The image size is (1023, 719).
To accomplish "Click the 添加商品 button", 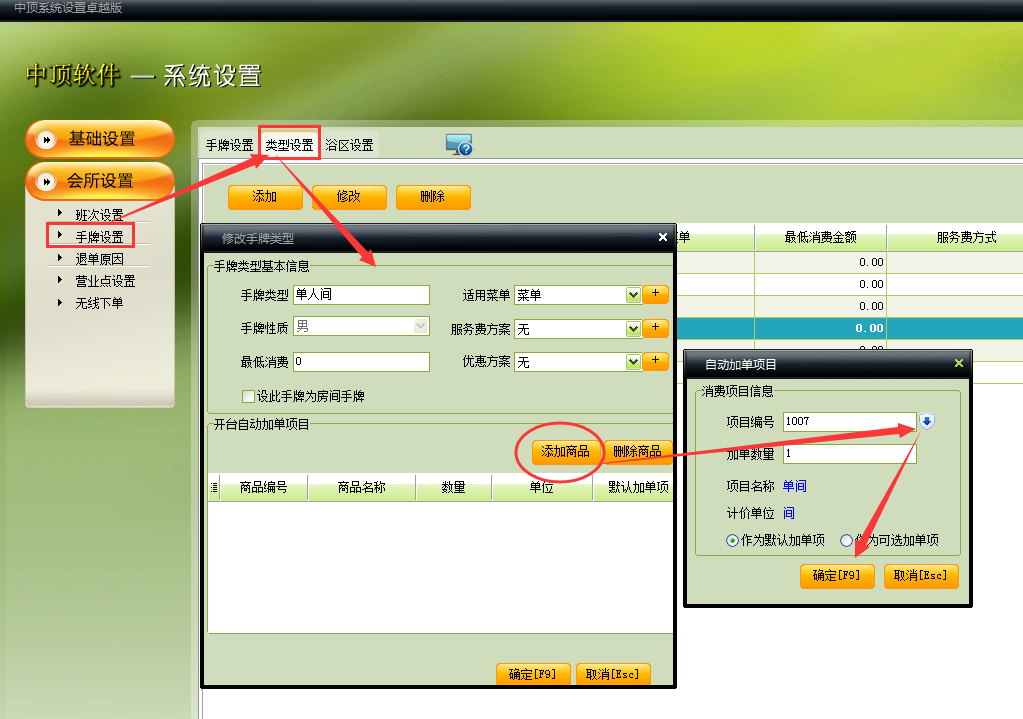I will tap(565, 452).
